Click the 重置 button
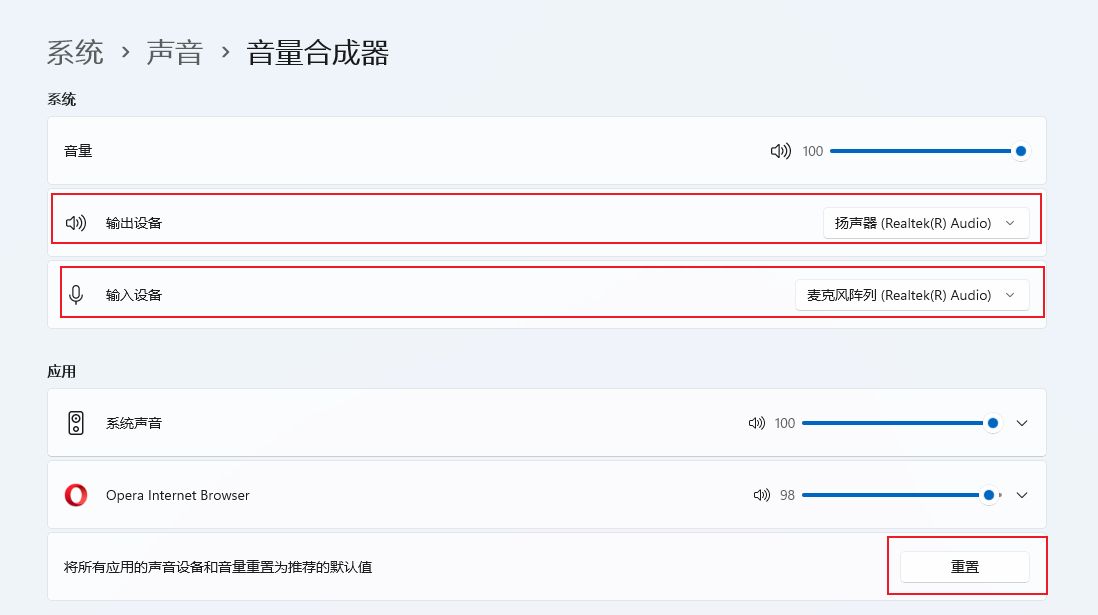 (964, 567)
